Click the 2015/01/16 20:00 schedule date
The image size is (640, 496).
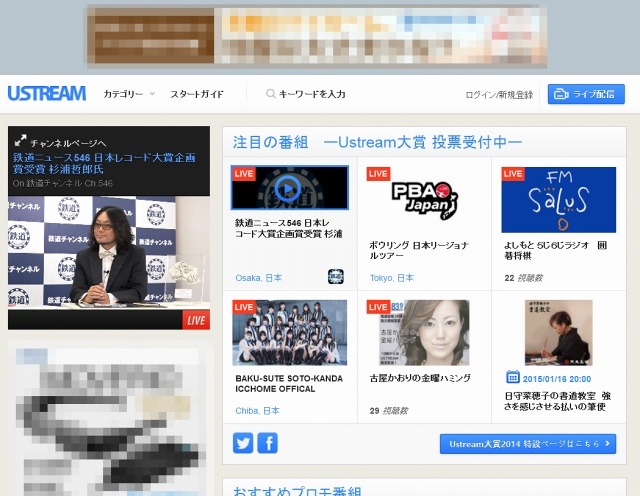coord(557,379)
